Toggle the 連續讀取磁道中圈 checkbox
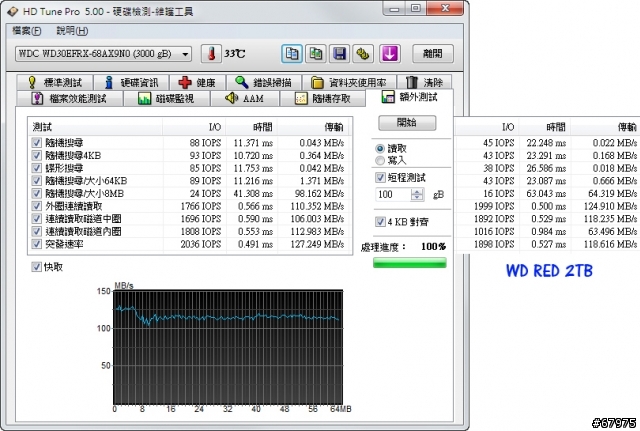 36,218
